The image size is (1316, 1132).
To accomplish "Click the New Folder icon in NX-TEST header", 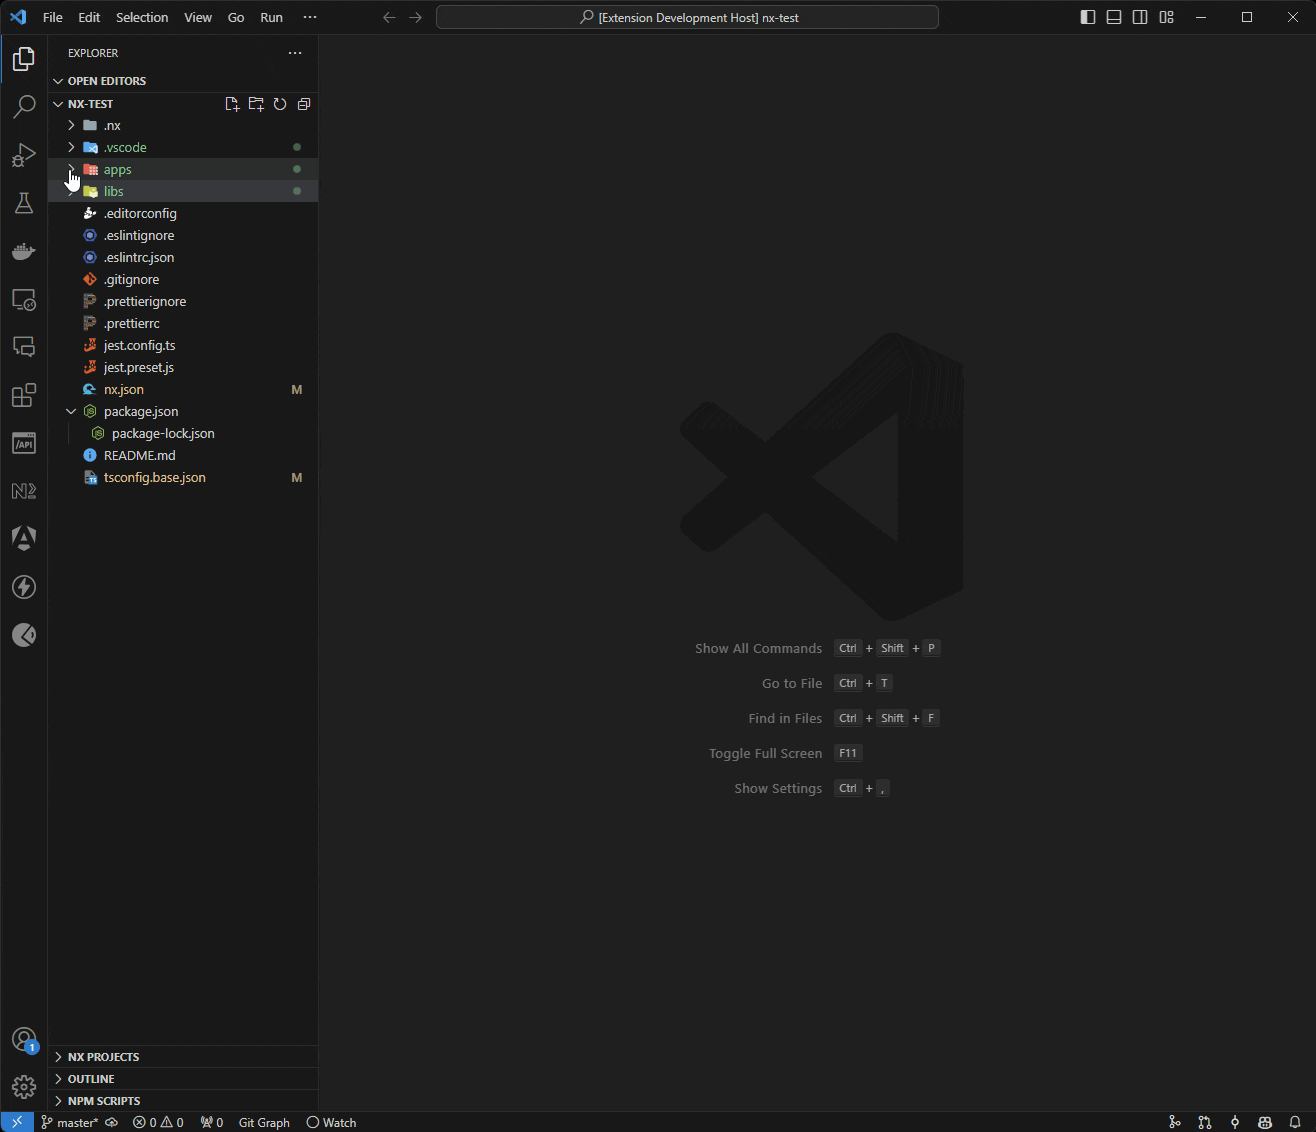I will tap(256, 104).
